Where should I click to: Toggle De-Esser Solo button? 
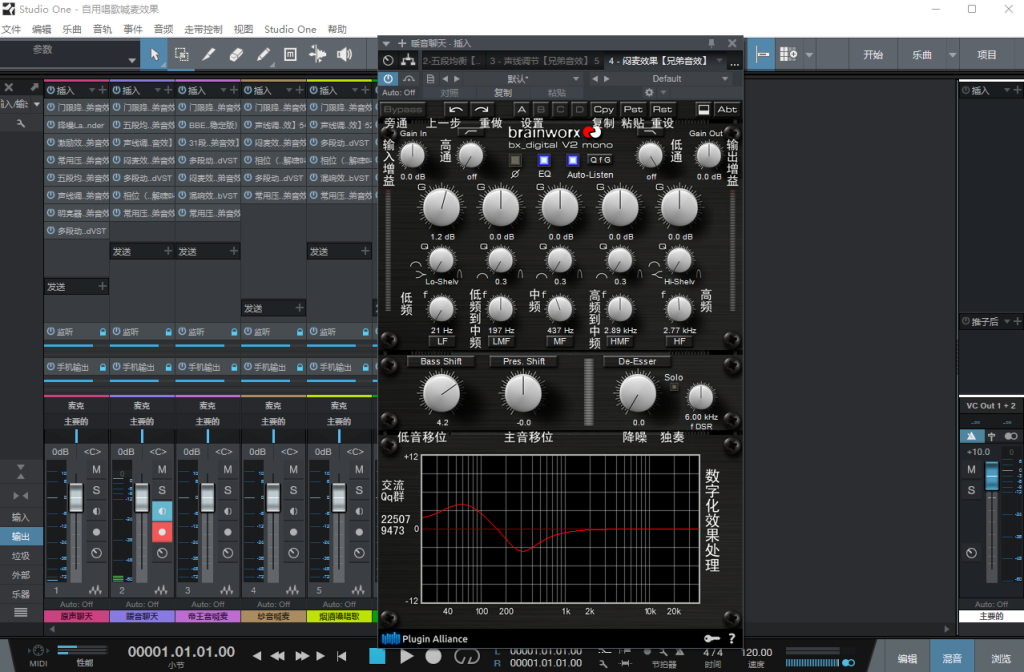pyautogui.click(x=674, y=387)
